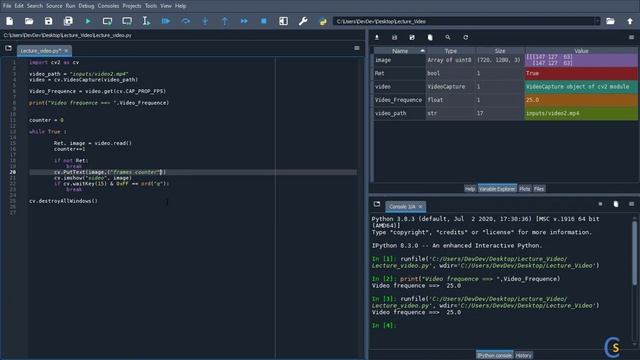Close the Console 1/A tab

(x=420, y=207)
